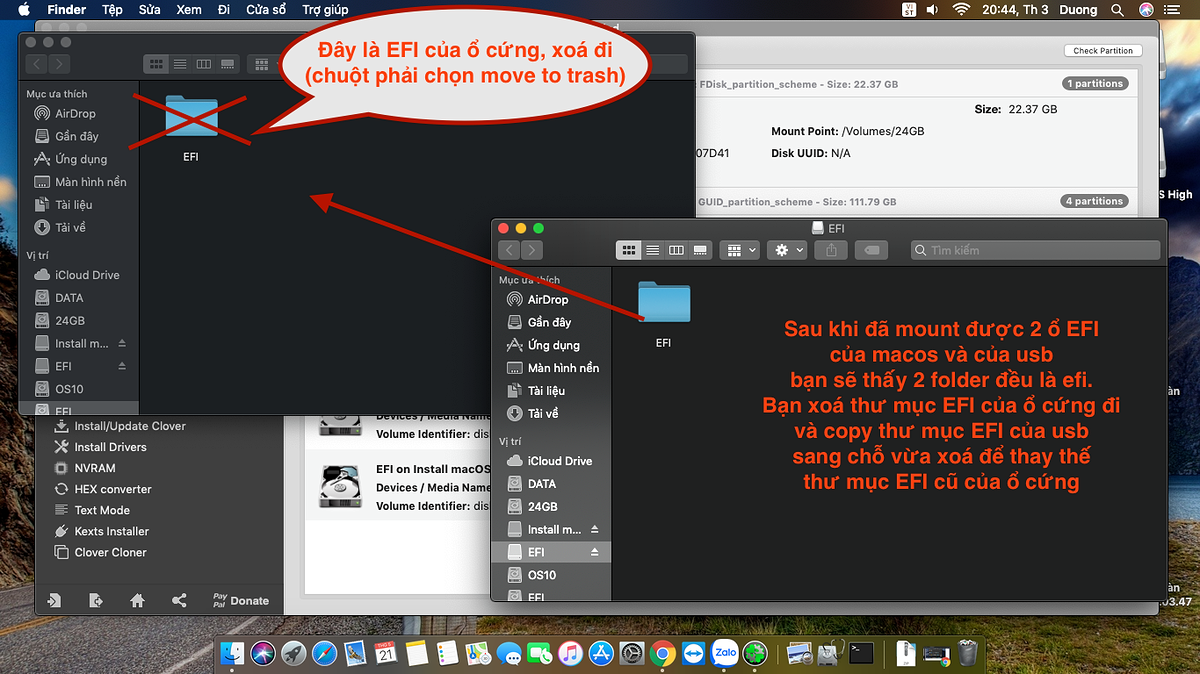The width and height of the screenshot is (1200, 674).
Task: Switch rear Finder window to gallery view
Action: [x=227, y=64]
